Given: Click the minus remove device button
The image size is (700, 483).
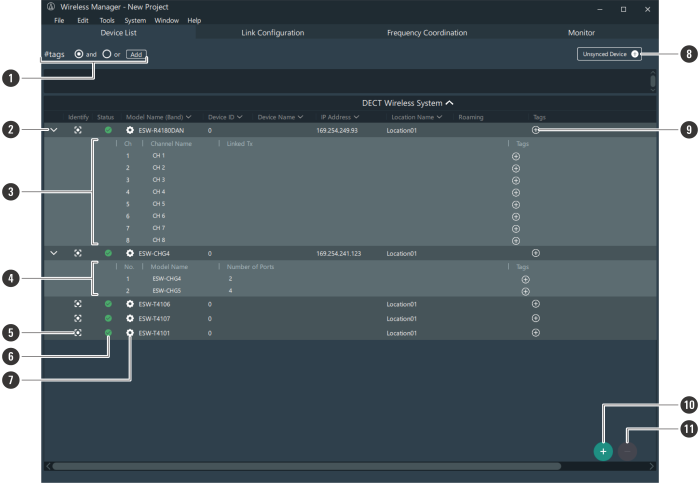Looking at the screenshot, I should click(x=627, y=451).
